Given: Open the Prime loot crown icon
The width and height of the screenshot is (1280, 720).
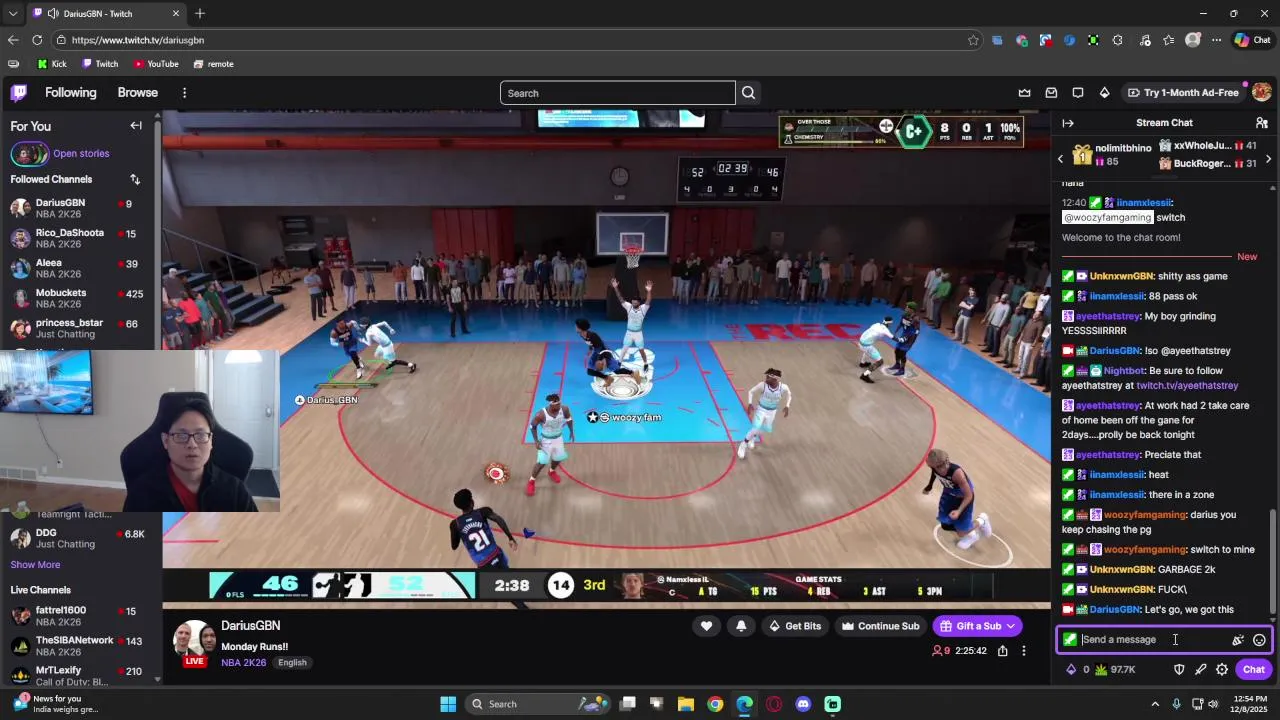Looking at the screenshot, I should coord(1024,93).
